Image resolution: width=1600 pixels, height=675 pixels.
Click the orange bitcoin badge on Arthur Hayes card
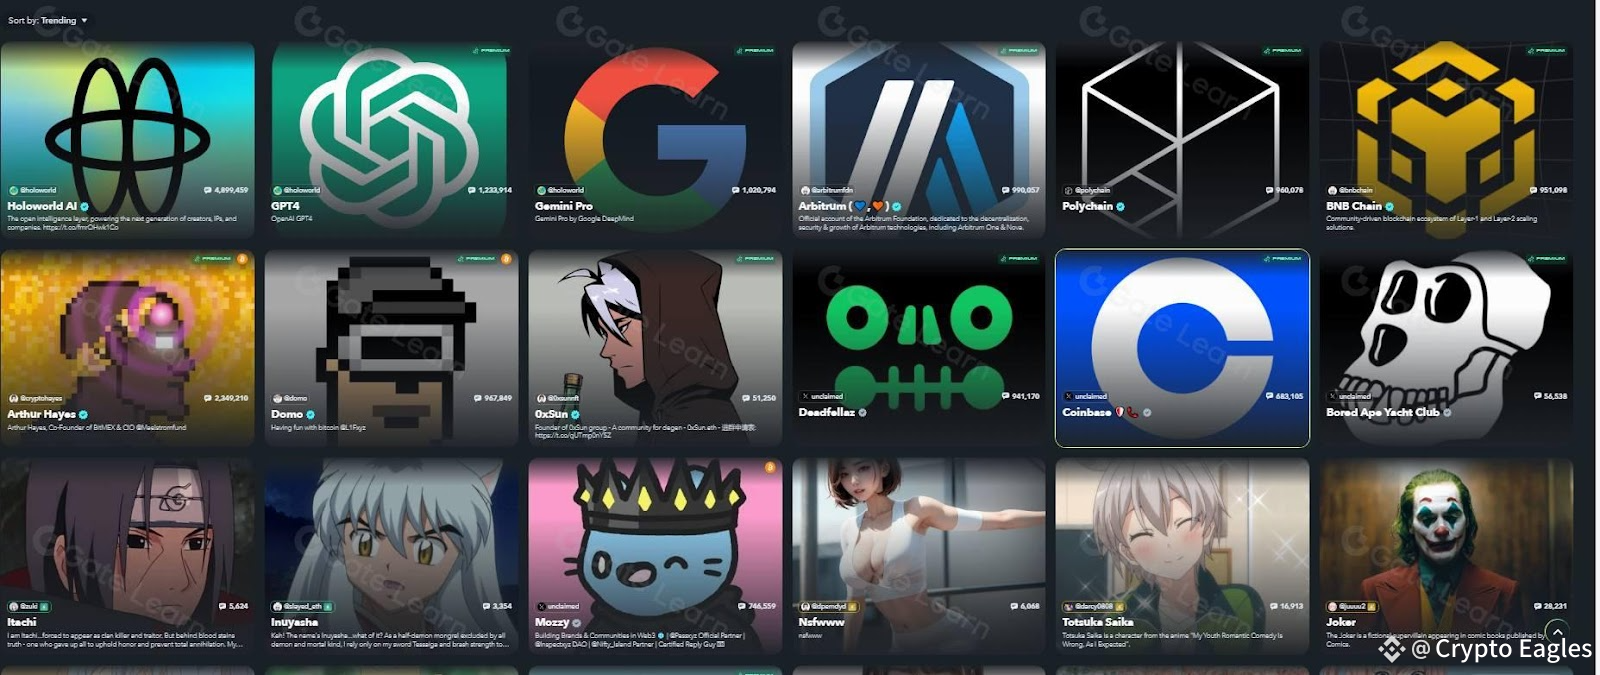coord(242,259)
